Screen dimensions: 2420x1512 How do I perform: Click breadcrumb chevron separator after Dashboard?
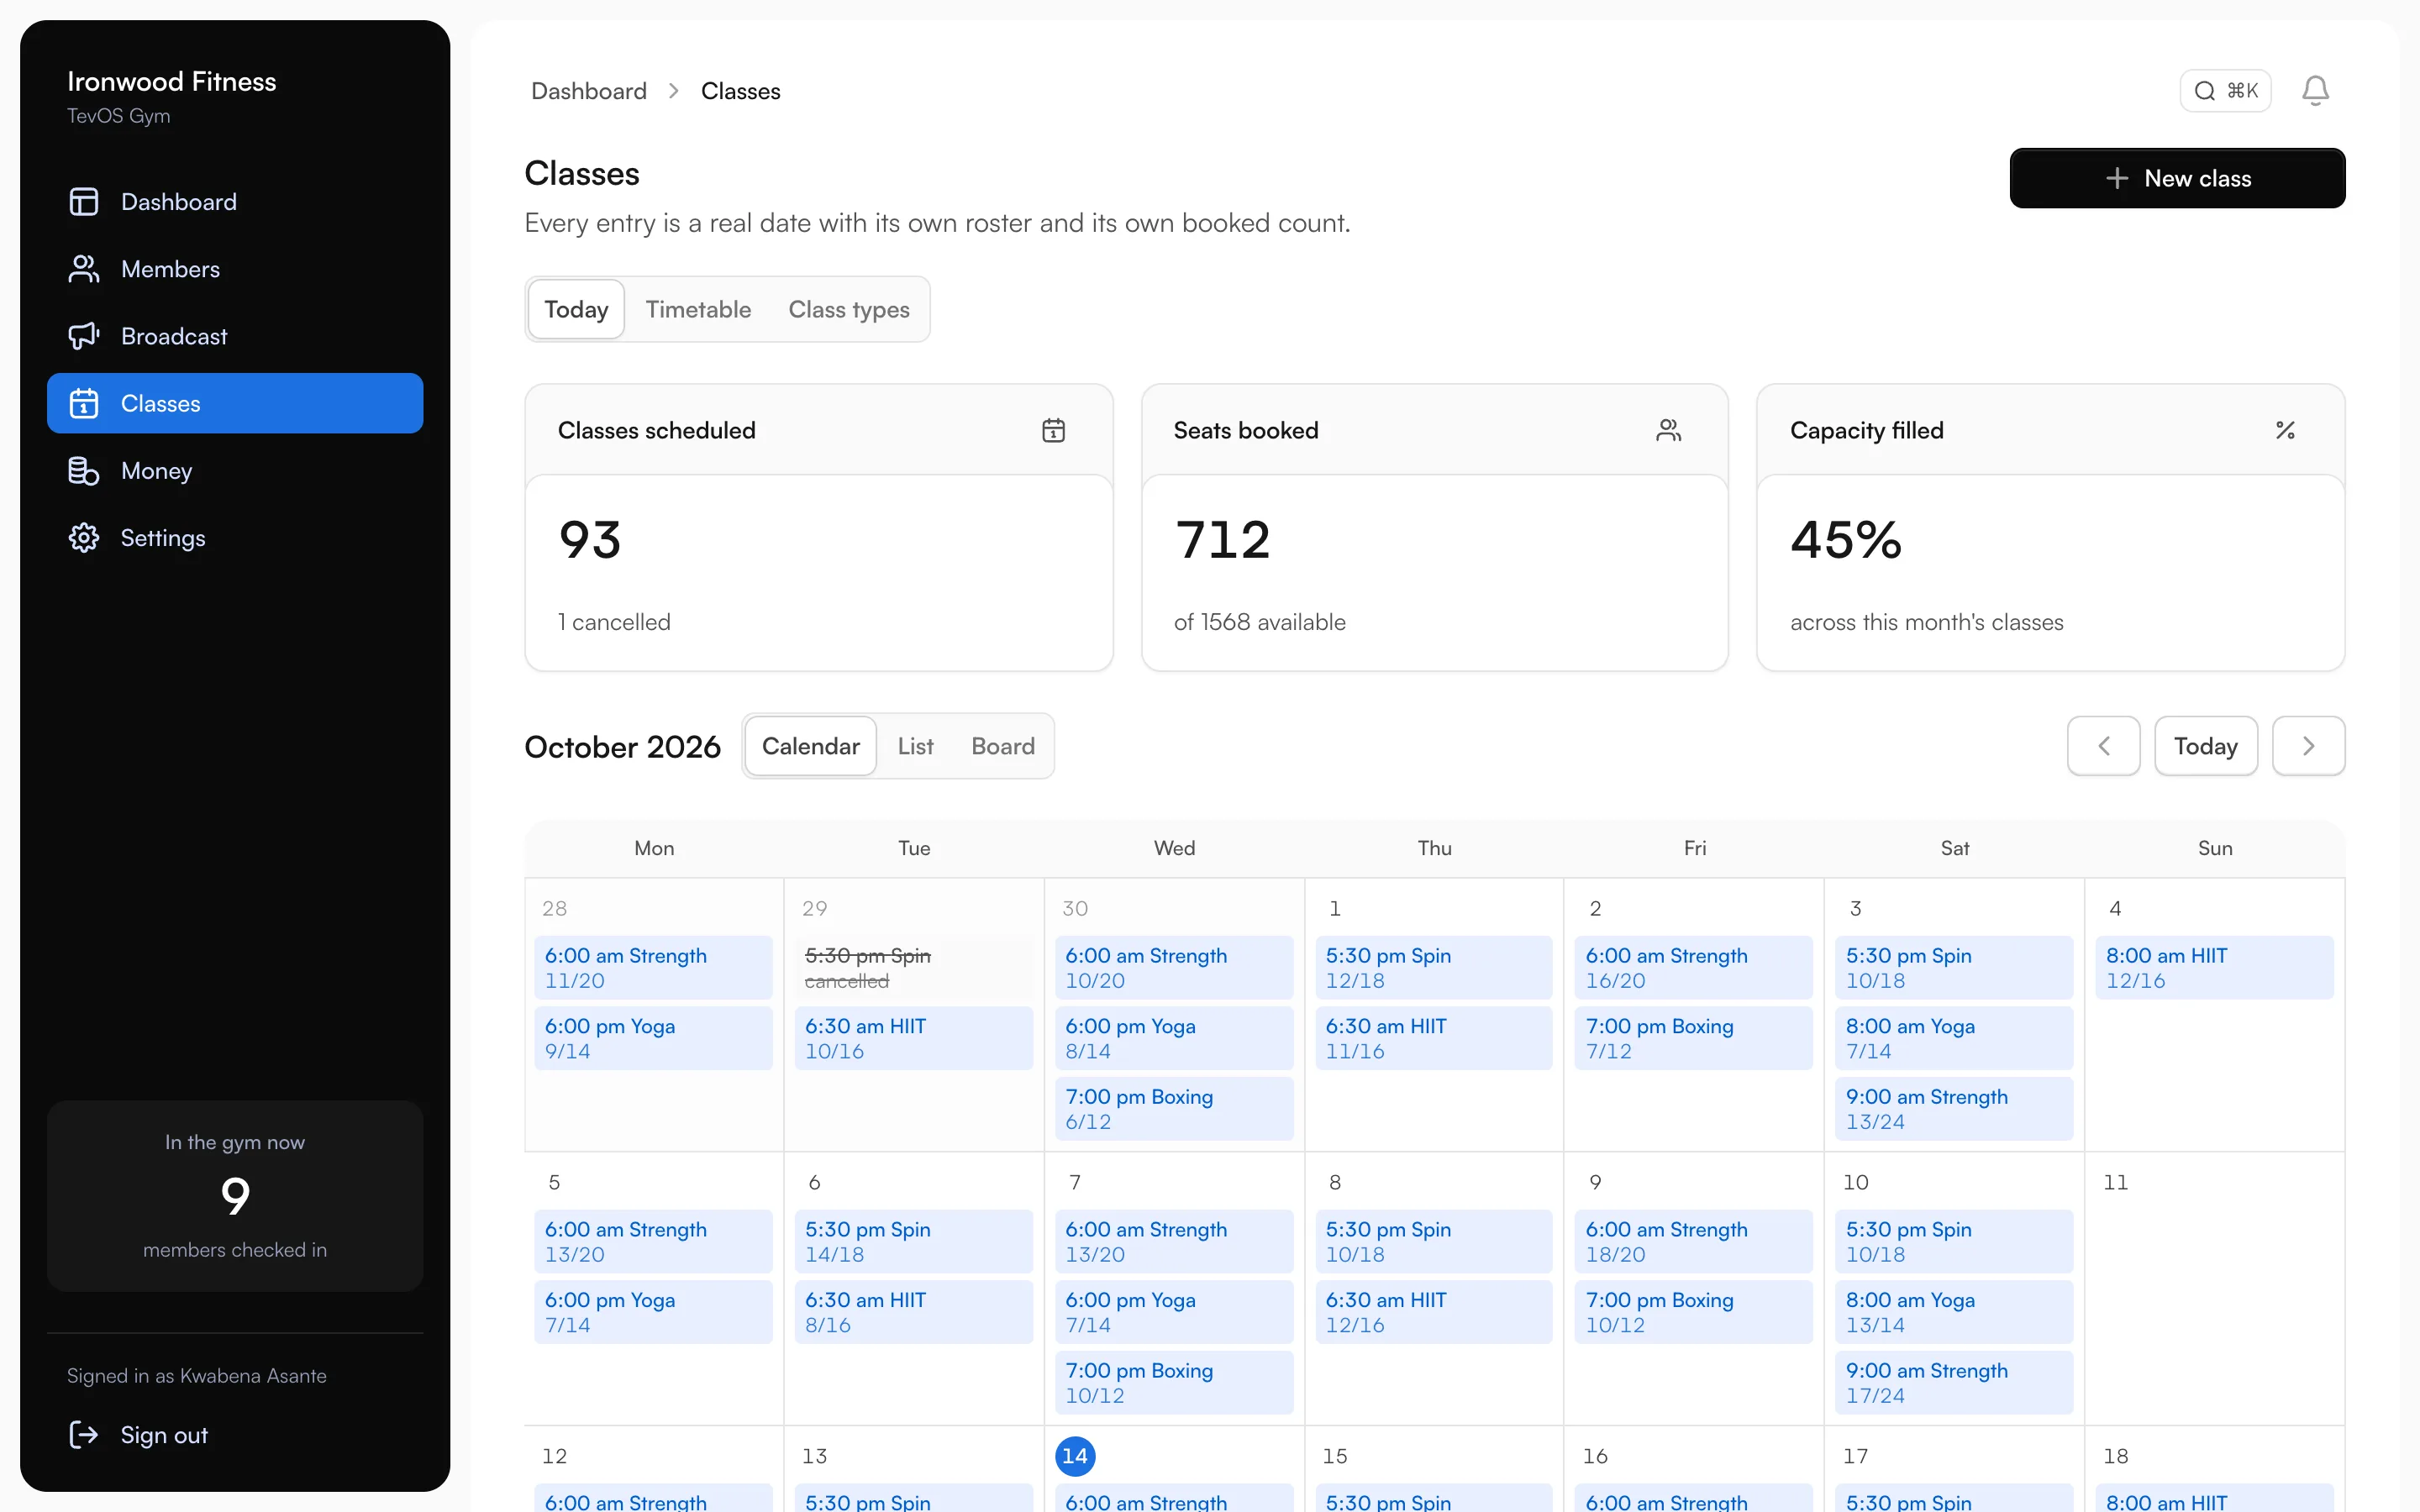(674, 91)
